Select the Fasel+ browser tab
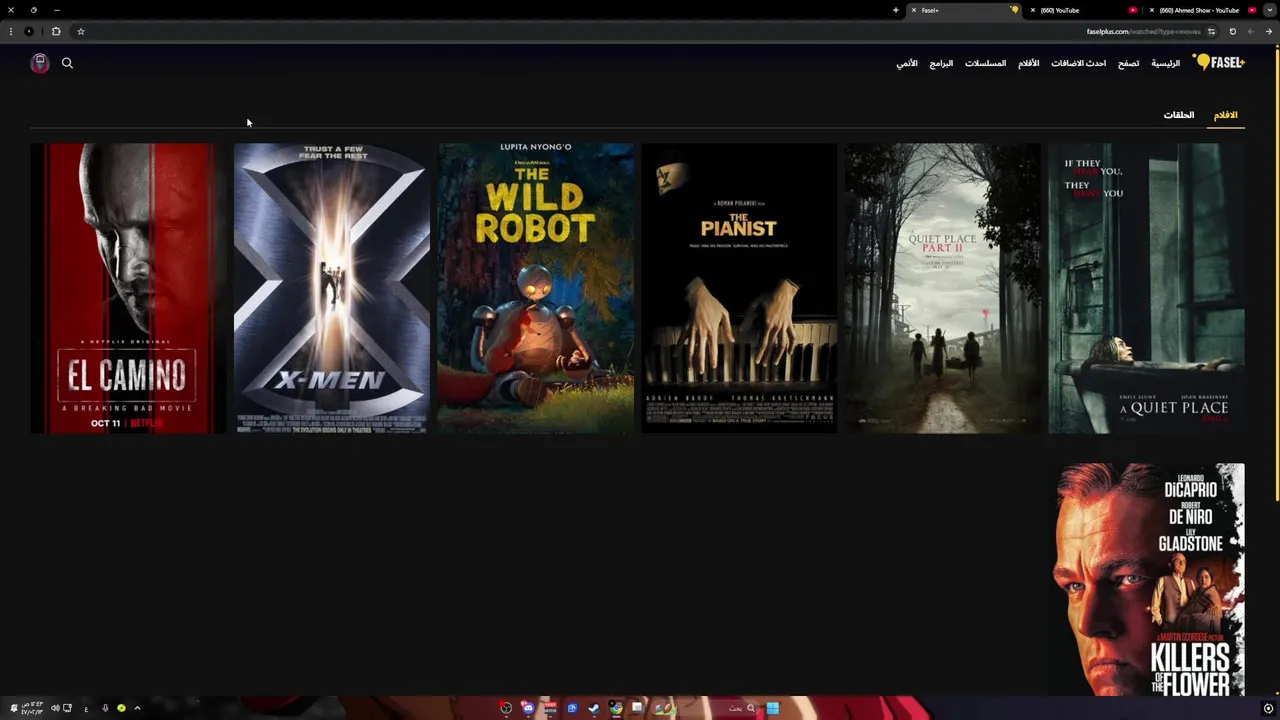Viewport: 1280px width, 720px height. tap(964, 10)
